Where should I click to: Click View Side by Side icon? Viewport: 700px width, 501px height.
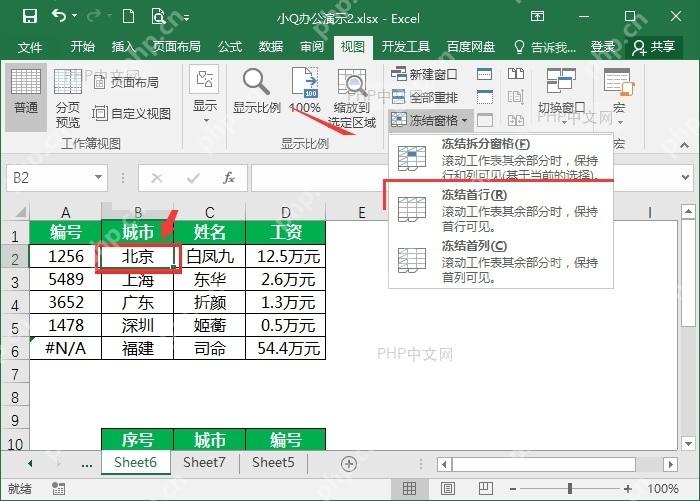pos(516,74)
